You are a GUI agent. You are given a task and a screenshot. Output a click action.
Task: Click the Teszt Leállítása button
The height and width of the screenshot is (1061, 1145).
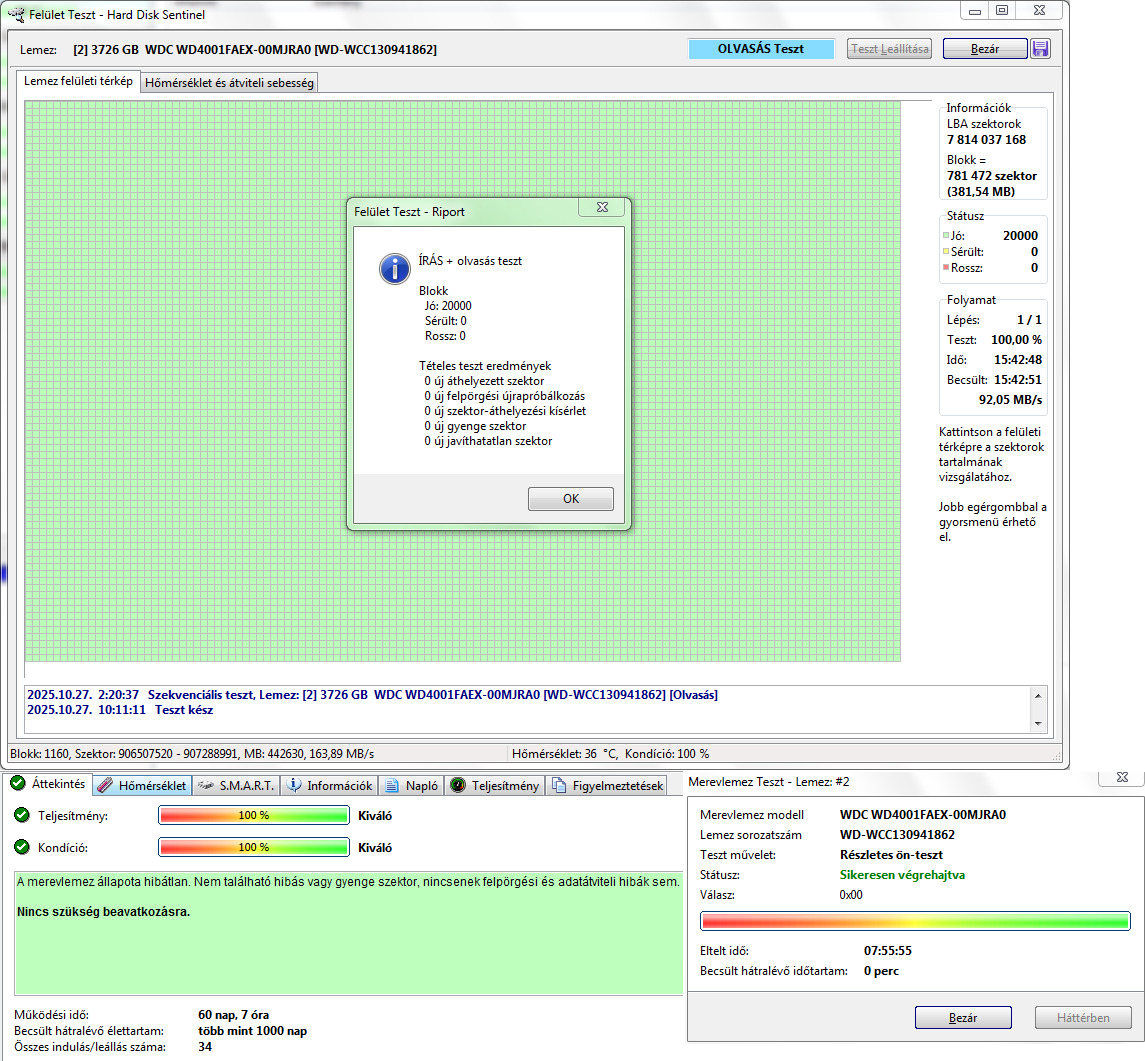(x=889, y=49)
